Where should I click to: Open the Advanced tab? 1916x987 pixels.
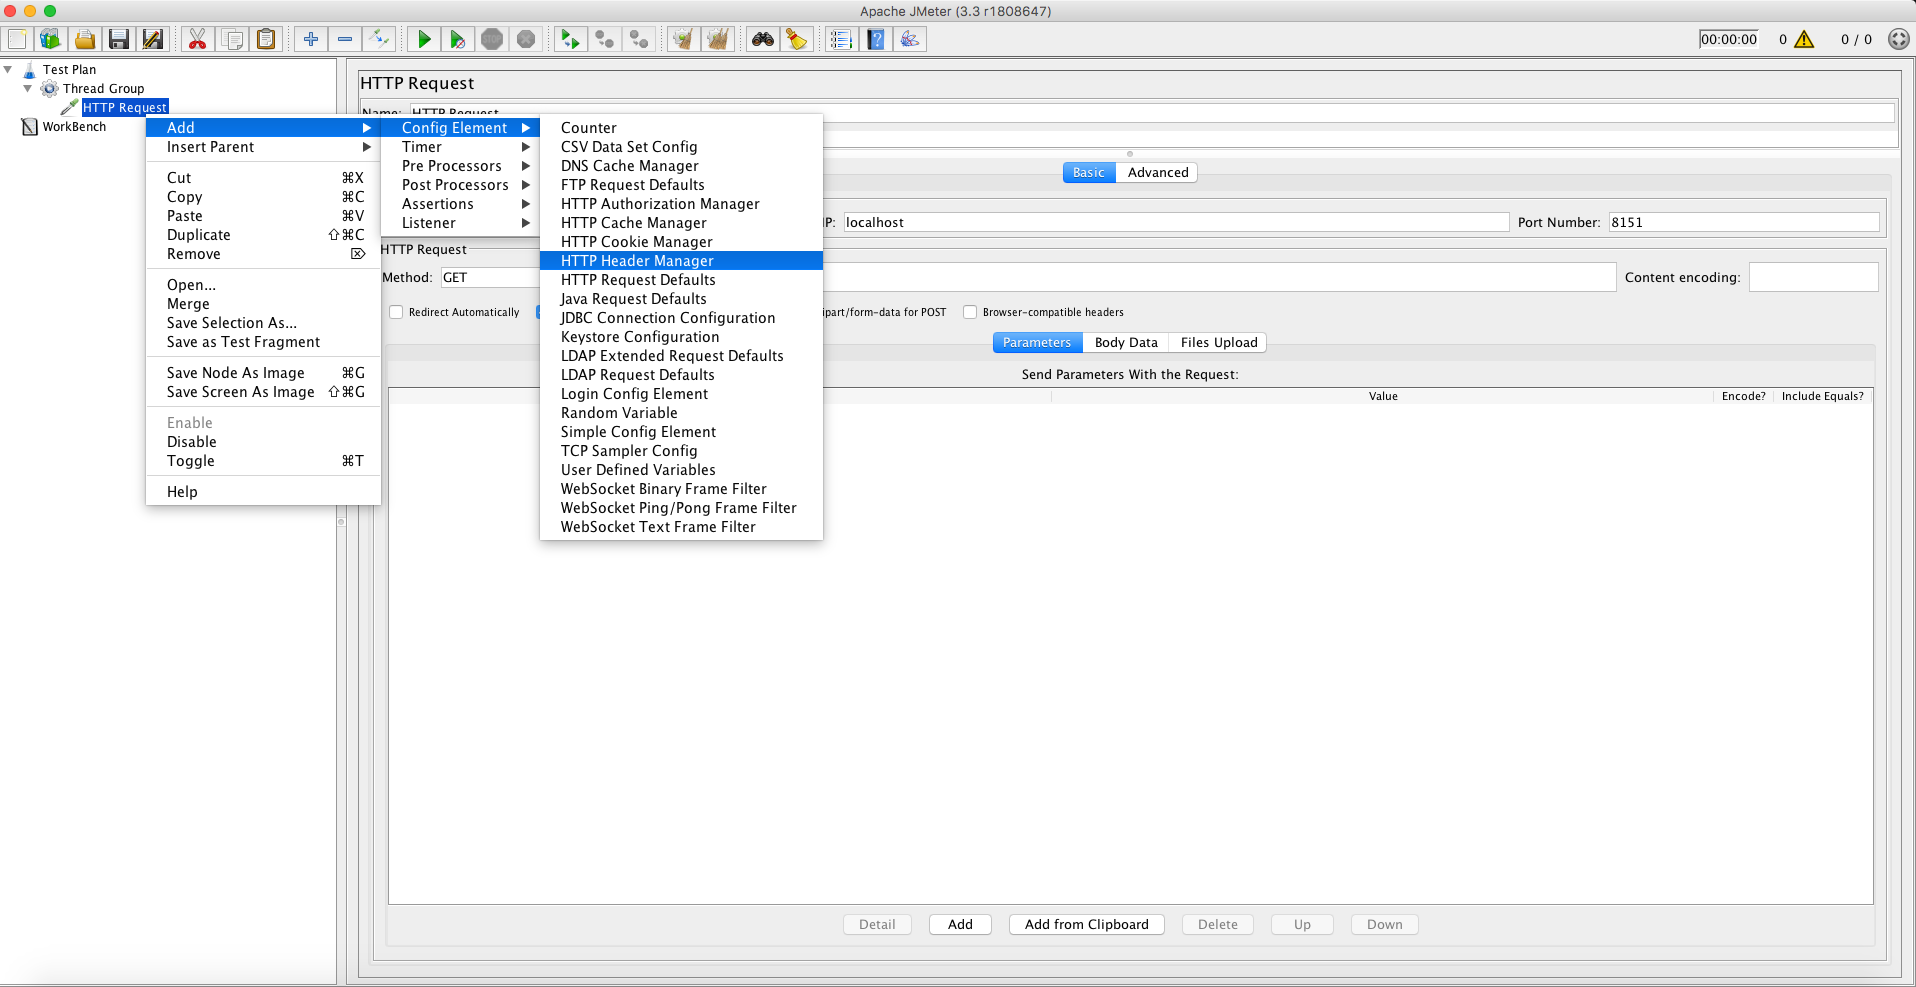click(1157, 172)
